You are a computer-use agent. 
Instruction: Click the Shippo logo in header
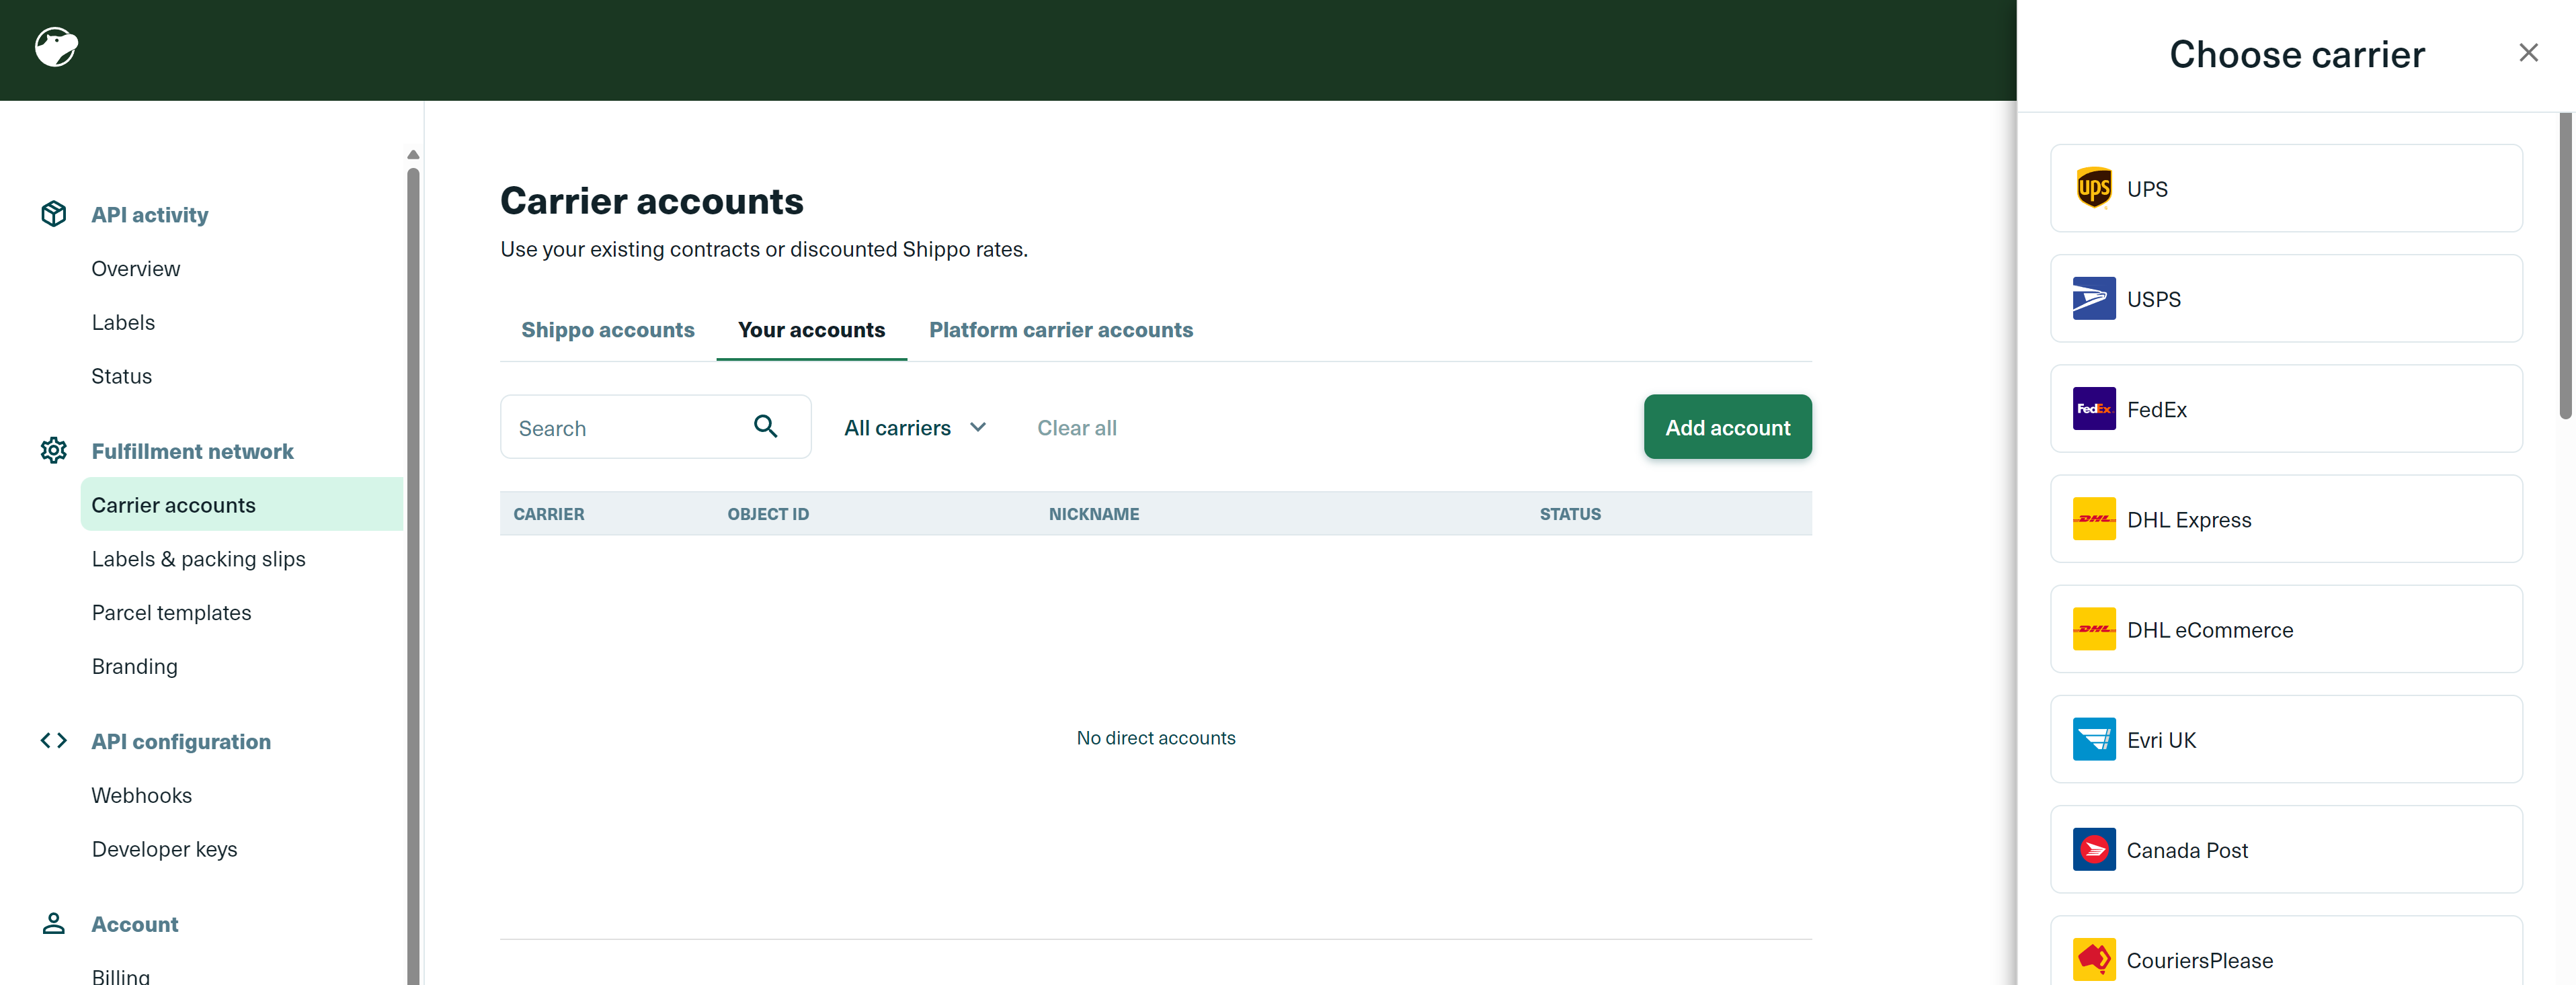pos(56,47)
